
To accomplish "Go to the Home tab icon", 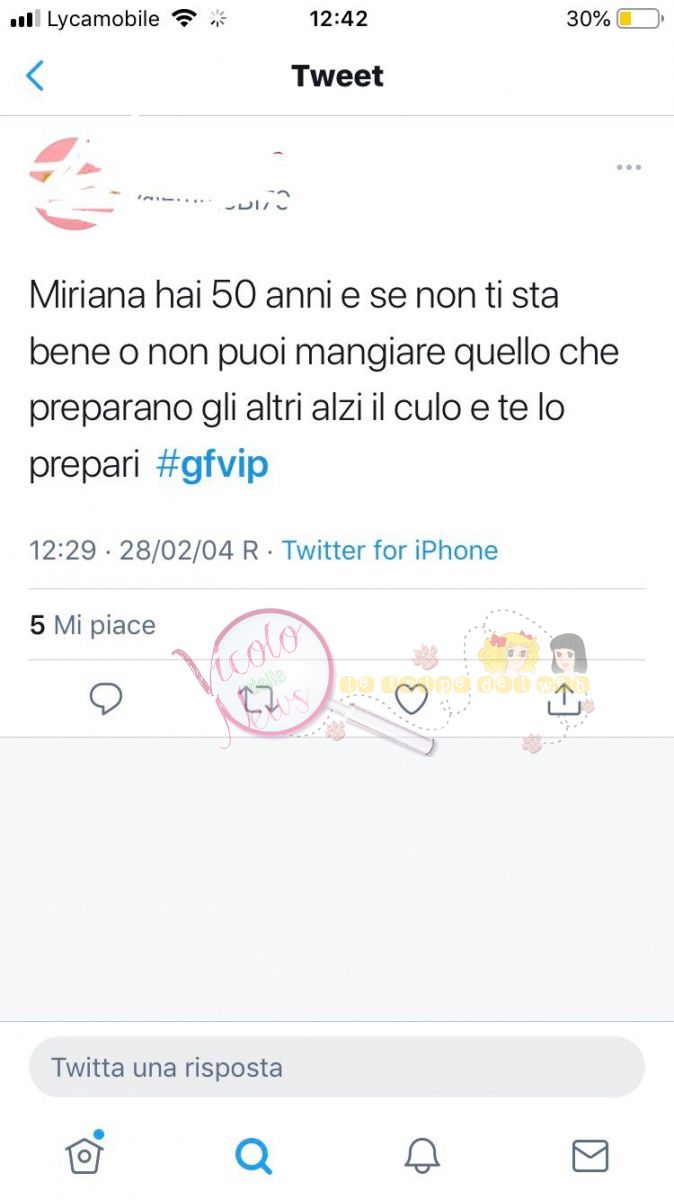I will 85,1154.
